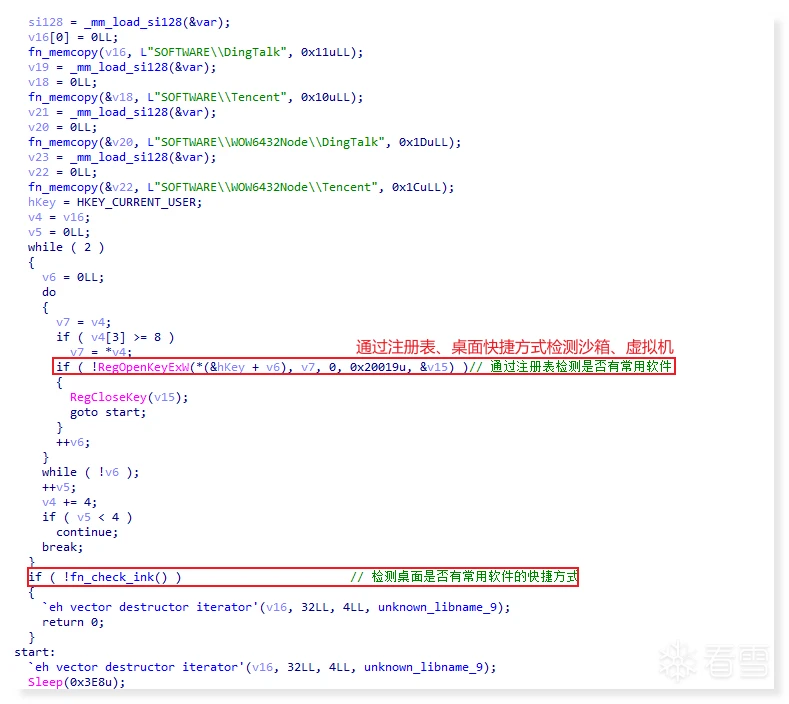Select the RegCloseKey function name
Screen dimensions: 789x704
point(108,398)
